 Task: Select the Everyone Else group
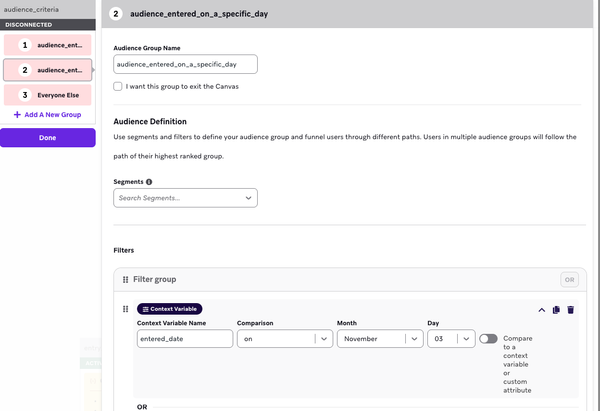tap(47, 95)
